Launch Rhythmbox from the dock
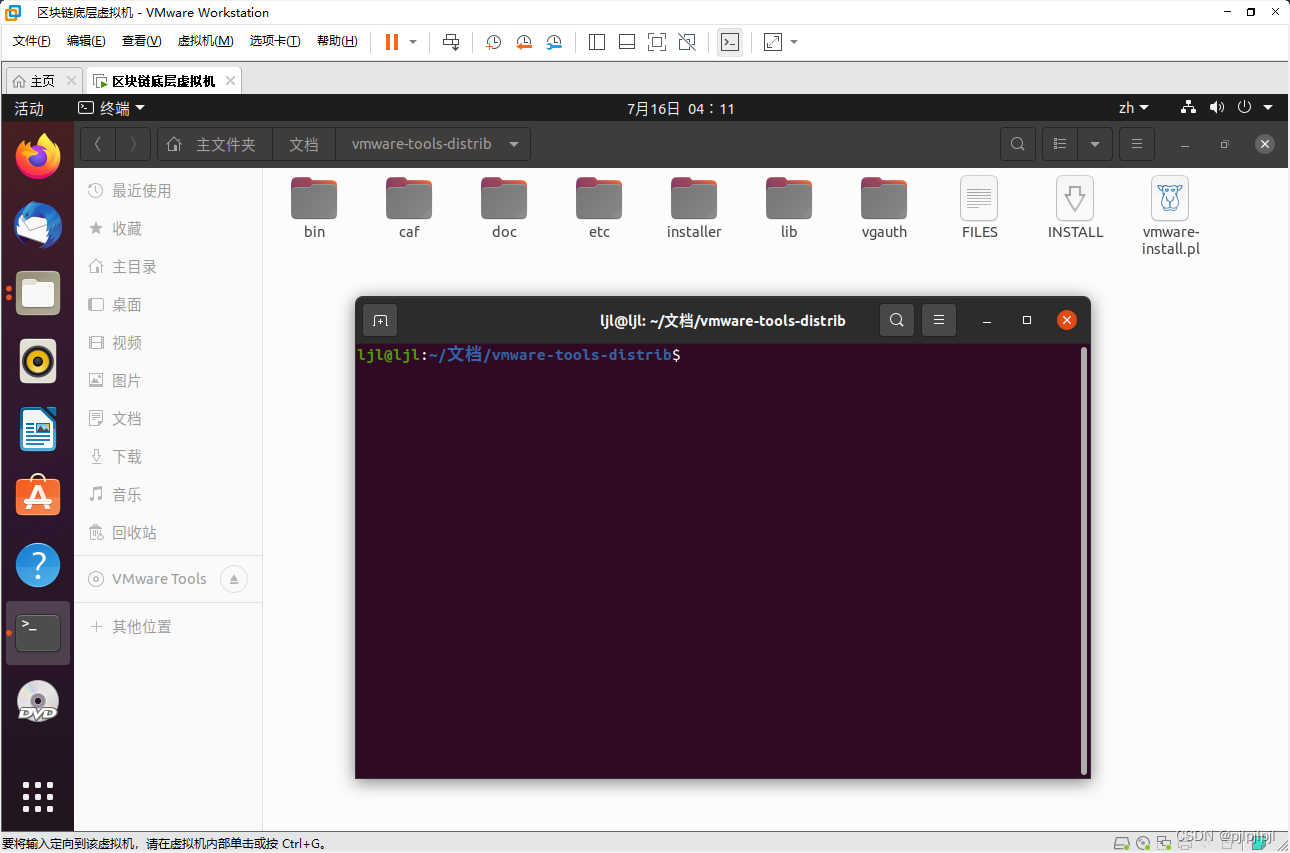This screenshot has width=1290, height=853. [x=38, y=361]
